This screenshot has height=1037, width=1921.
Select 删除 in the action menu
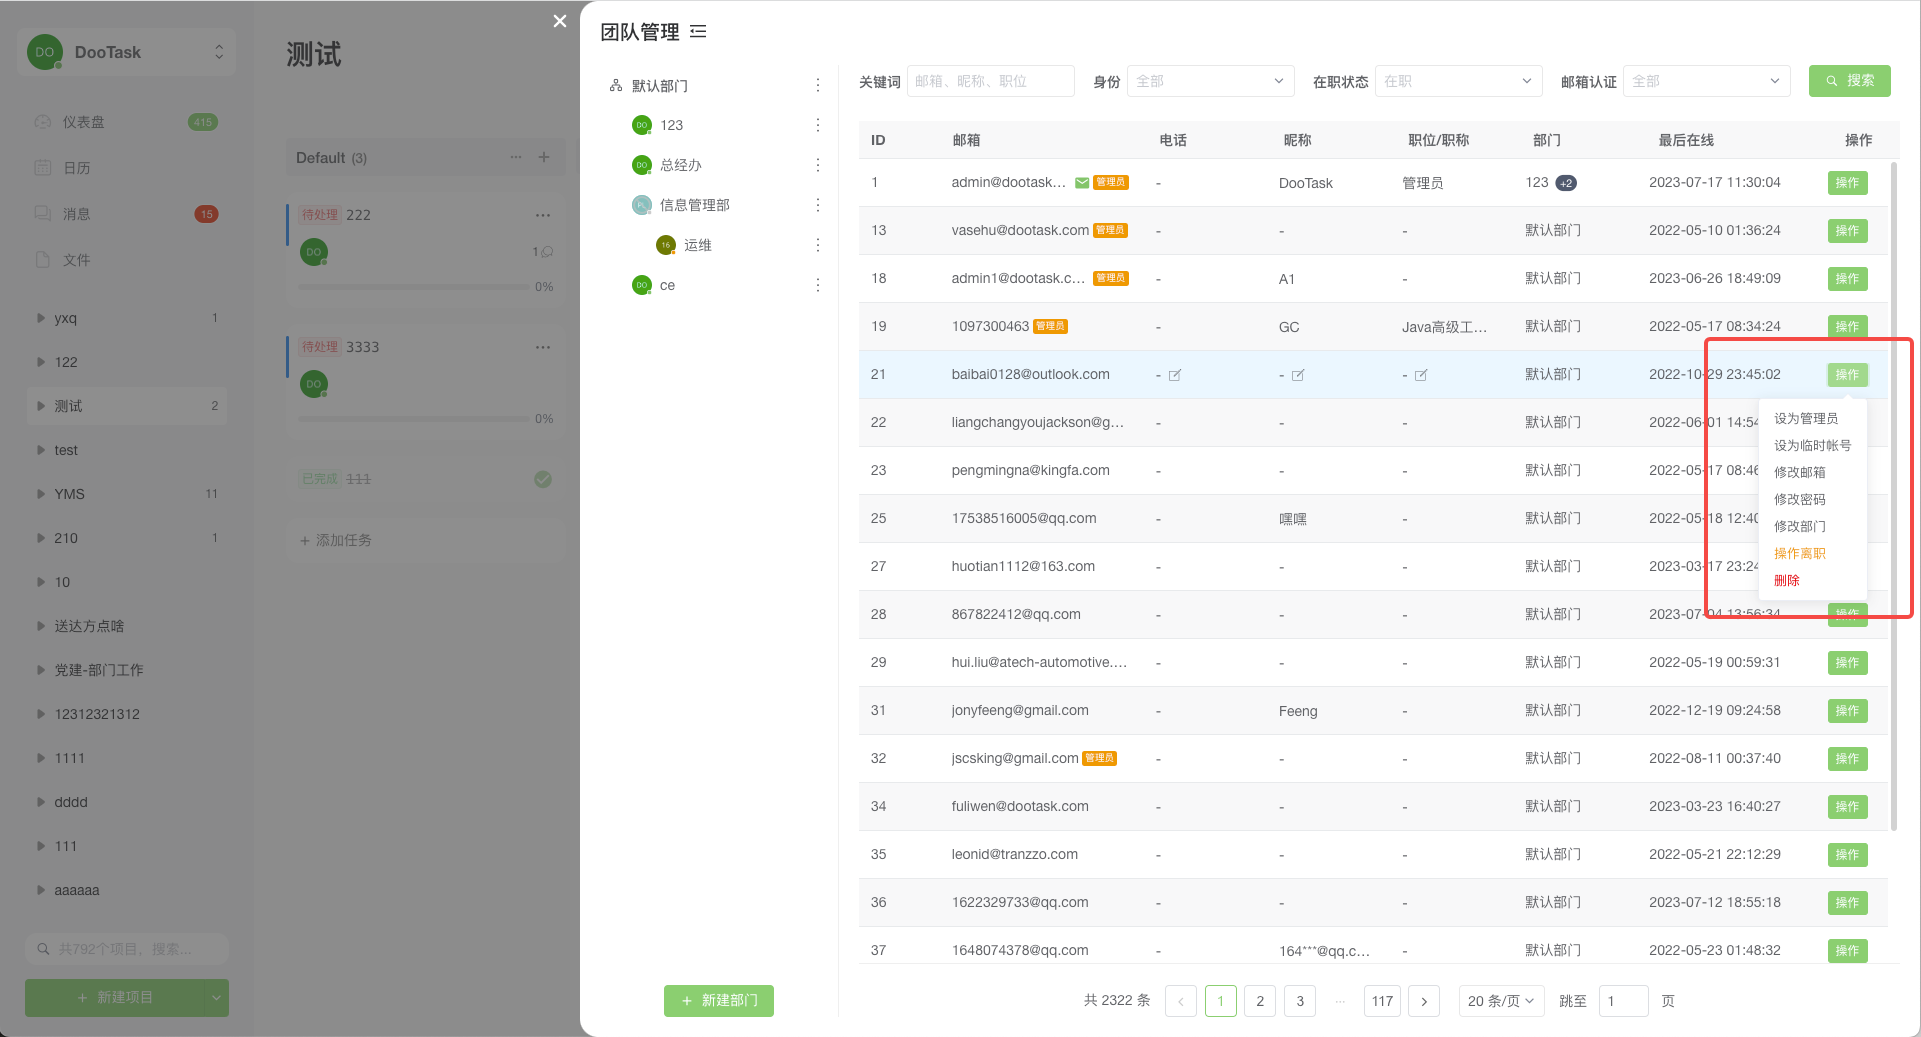[x=1787, y=580]
